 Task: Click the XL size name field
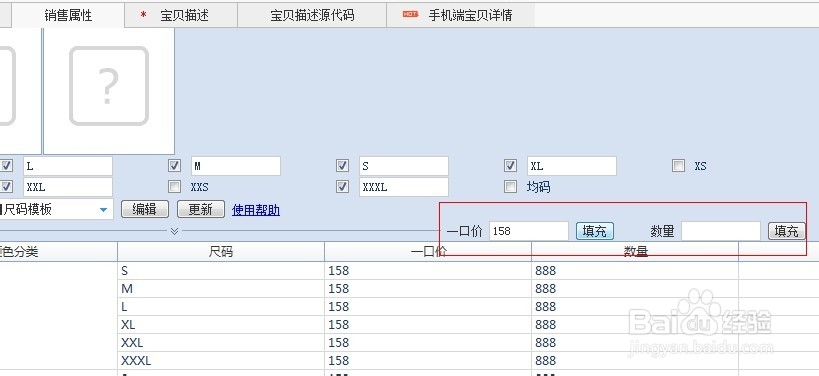coord(572,166)
